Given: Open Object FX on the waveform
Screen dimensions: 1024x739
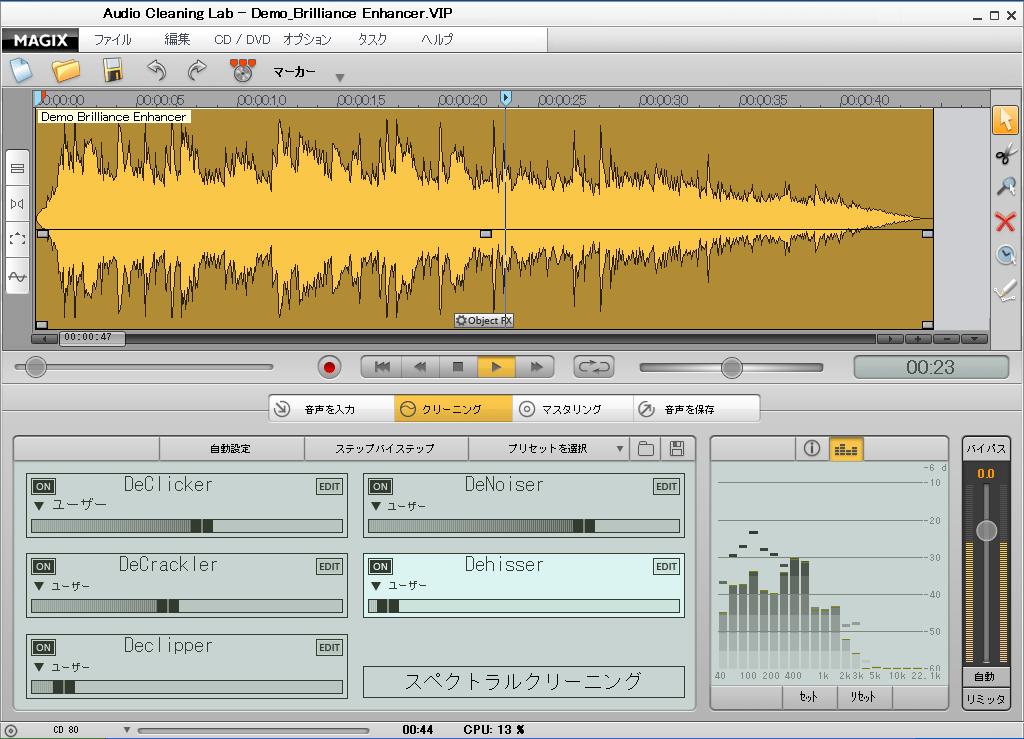Looking at the screenshot, I should (x=484, y=321).
